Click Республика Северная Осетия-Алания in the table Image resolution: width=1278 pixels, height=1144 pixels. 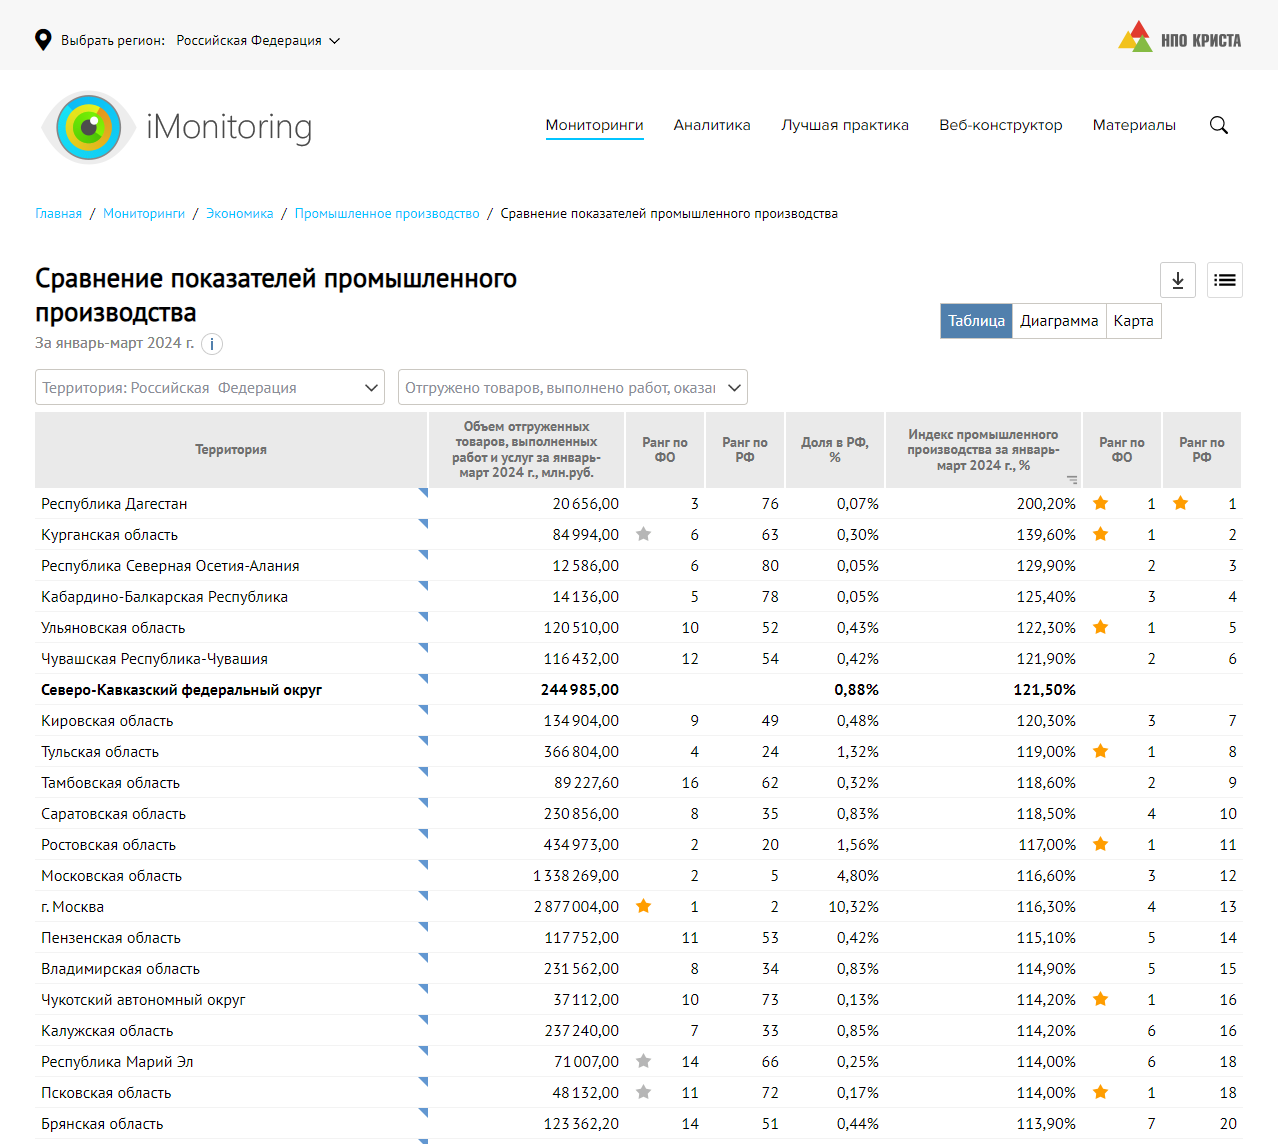[x=170, y=566]
